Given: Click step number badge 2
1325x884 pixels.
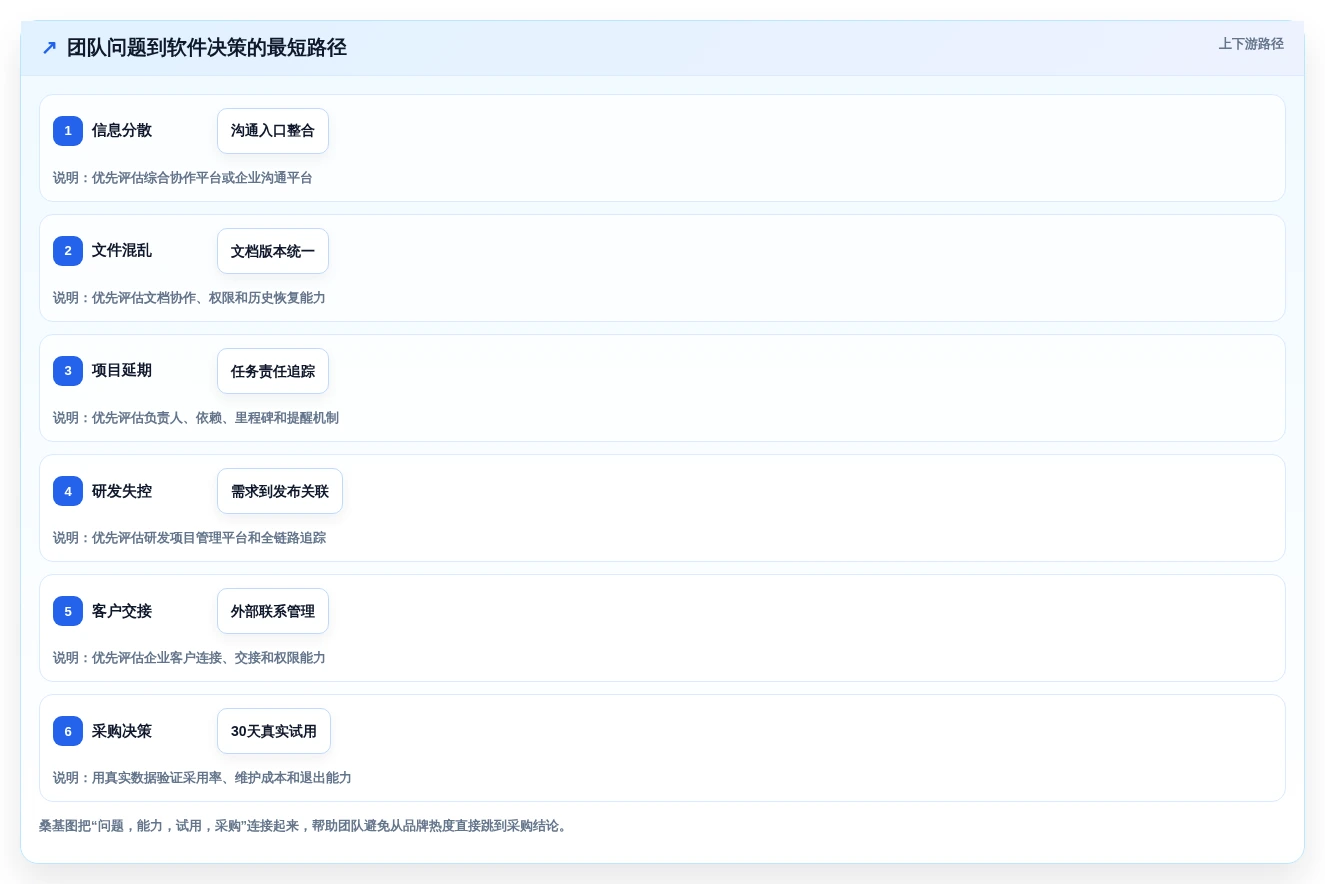Looking at the screenshot, I should pyautogui.click(x=68, y=251).
